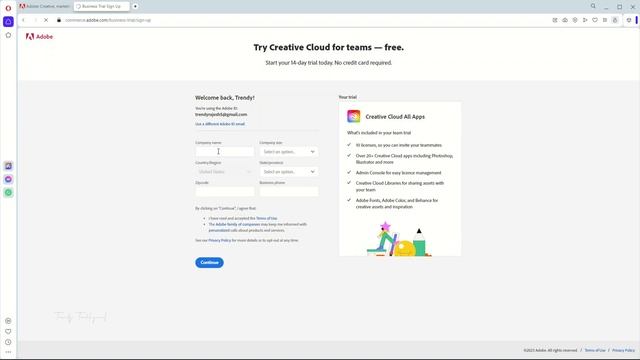
Task: Click the Creative Cloud All Apps icon
Action: coord(353,116)
